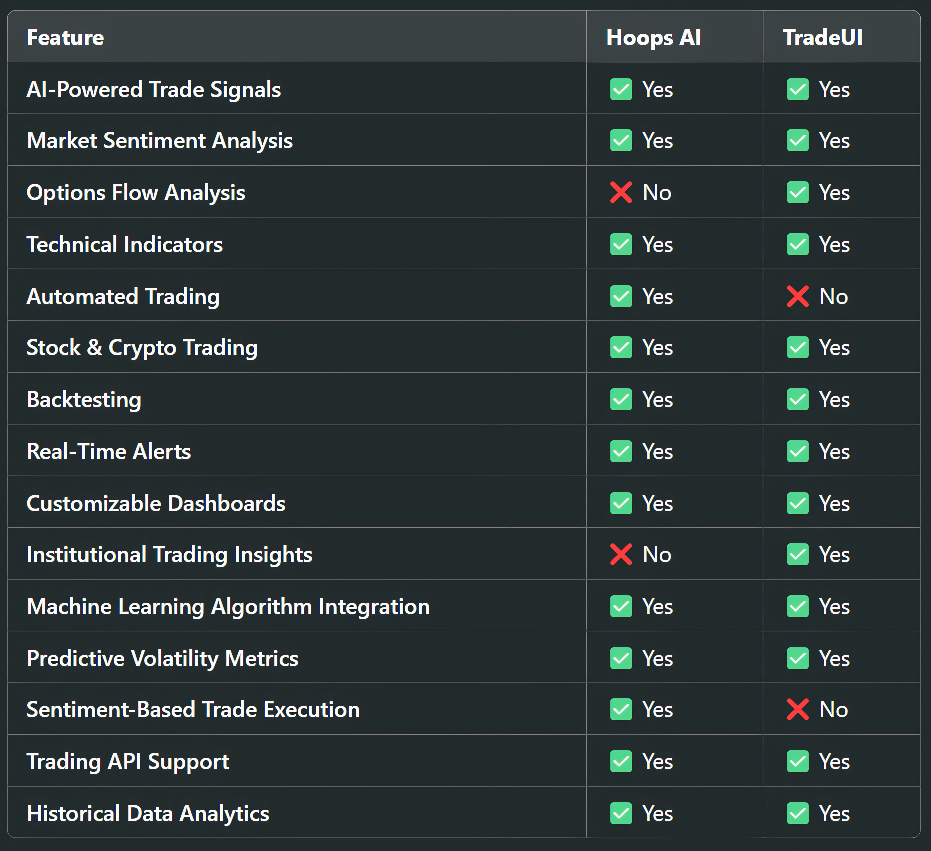This screenshot has height=851, width=931.
Task: Click the TradeUI check icon for Market Sentiment Analysis
Action: coord(798,141)
